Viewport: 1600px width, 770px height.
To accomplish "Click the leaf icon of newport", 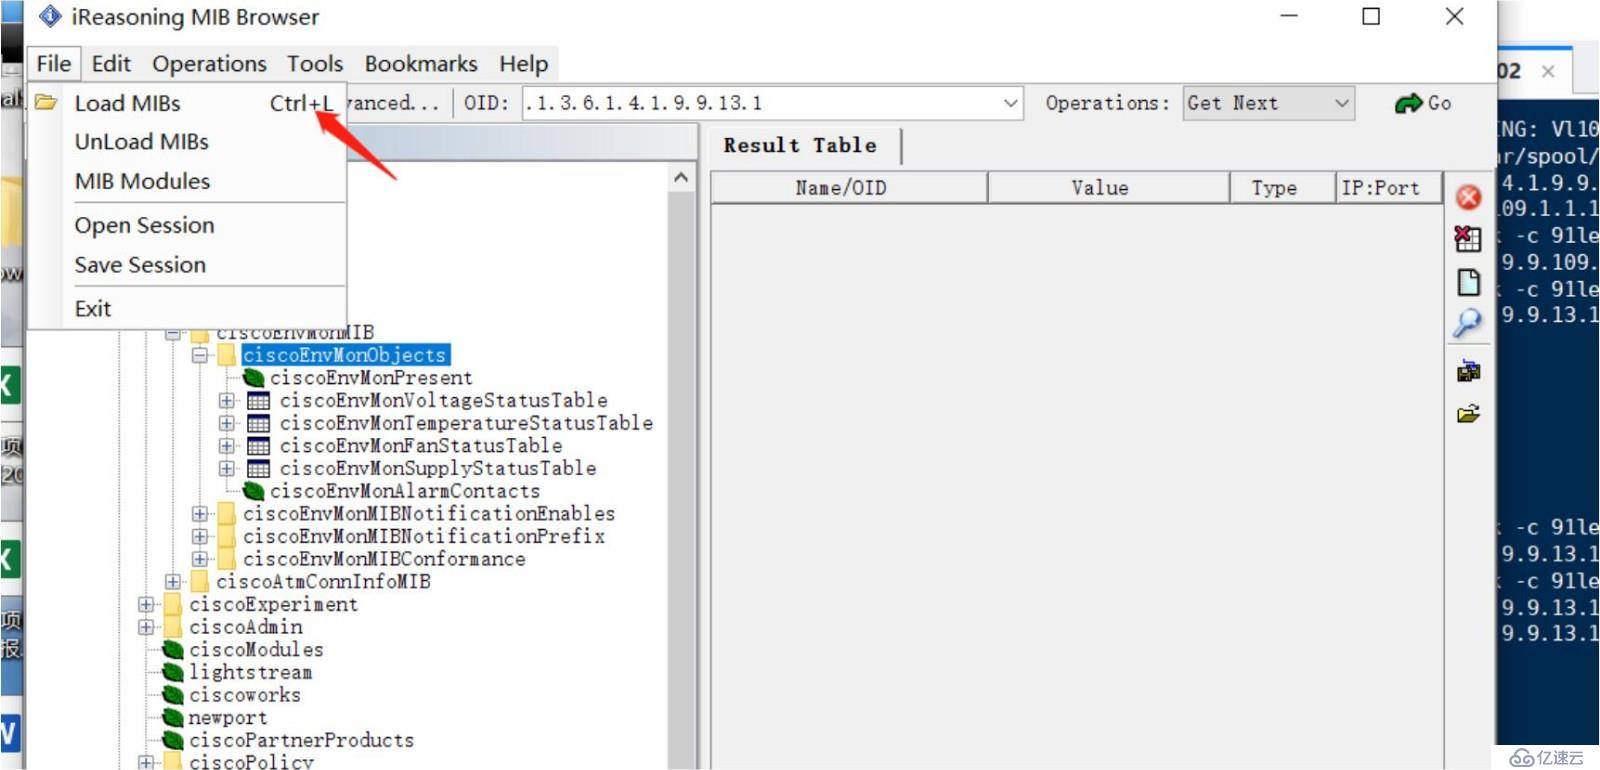I will click(173, 718).
